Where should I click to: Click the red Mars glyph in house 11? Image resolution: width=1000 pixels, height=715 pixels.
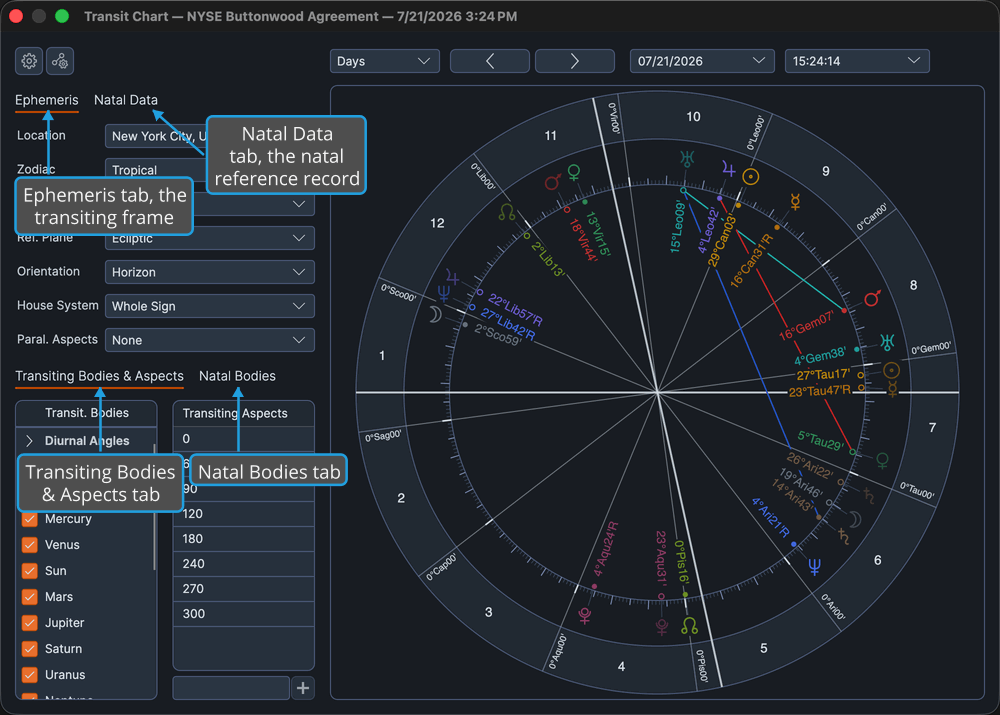tap(553, 182)
